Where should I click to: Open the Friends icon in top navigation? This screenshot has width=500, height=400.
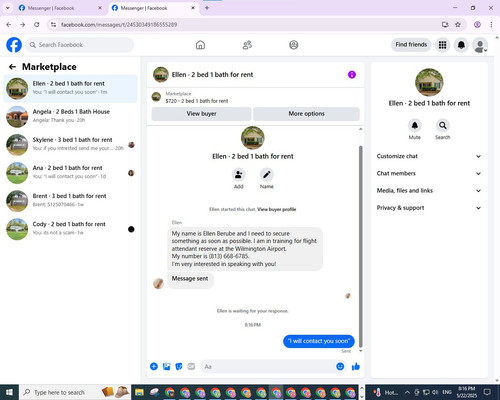247,45
